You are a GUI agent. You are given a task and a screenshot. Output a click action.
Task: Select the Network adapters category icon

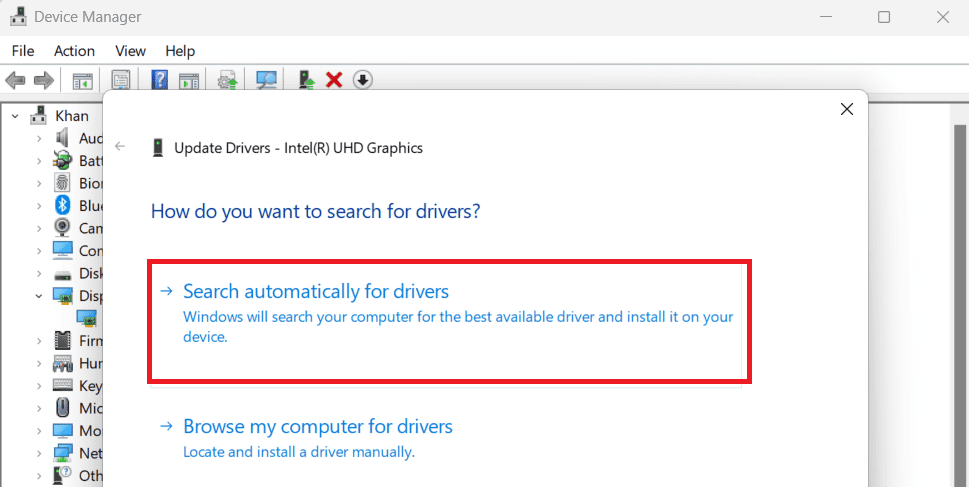point(62,453)
